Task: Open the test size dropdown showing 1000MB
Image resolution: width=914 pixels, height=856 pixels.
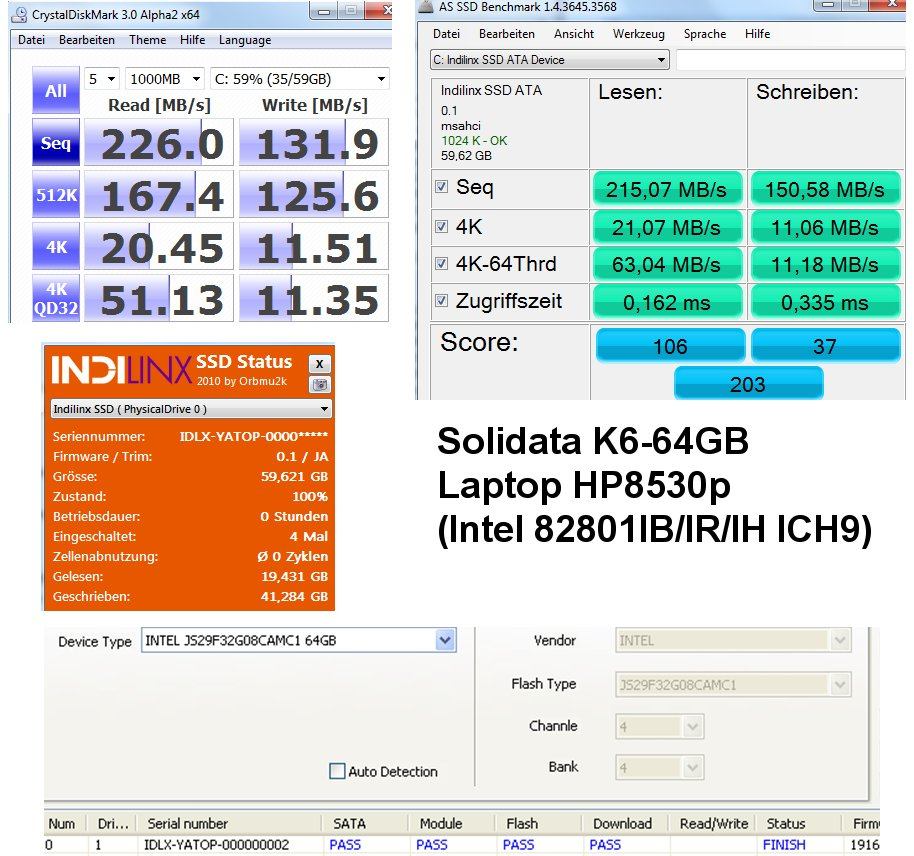Action: tap(164, 79)
